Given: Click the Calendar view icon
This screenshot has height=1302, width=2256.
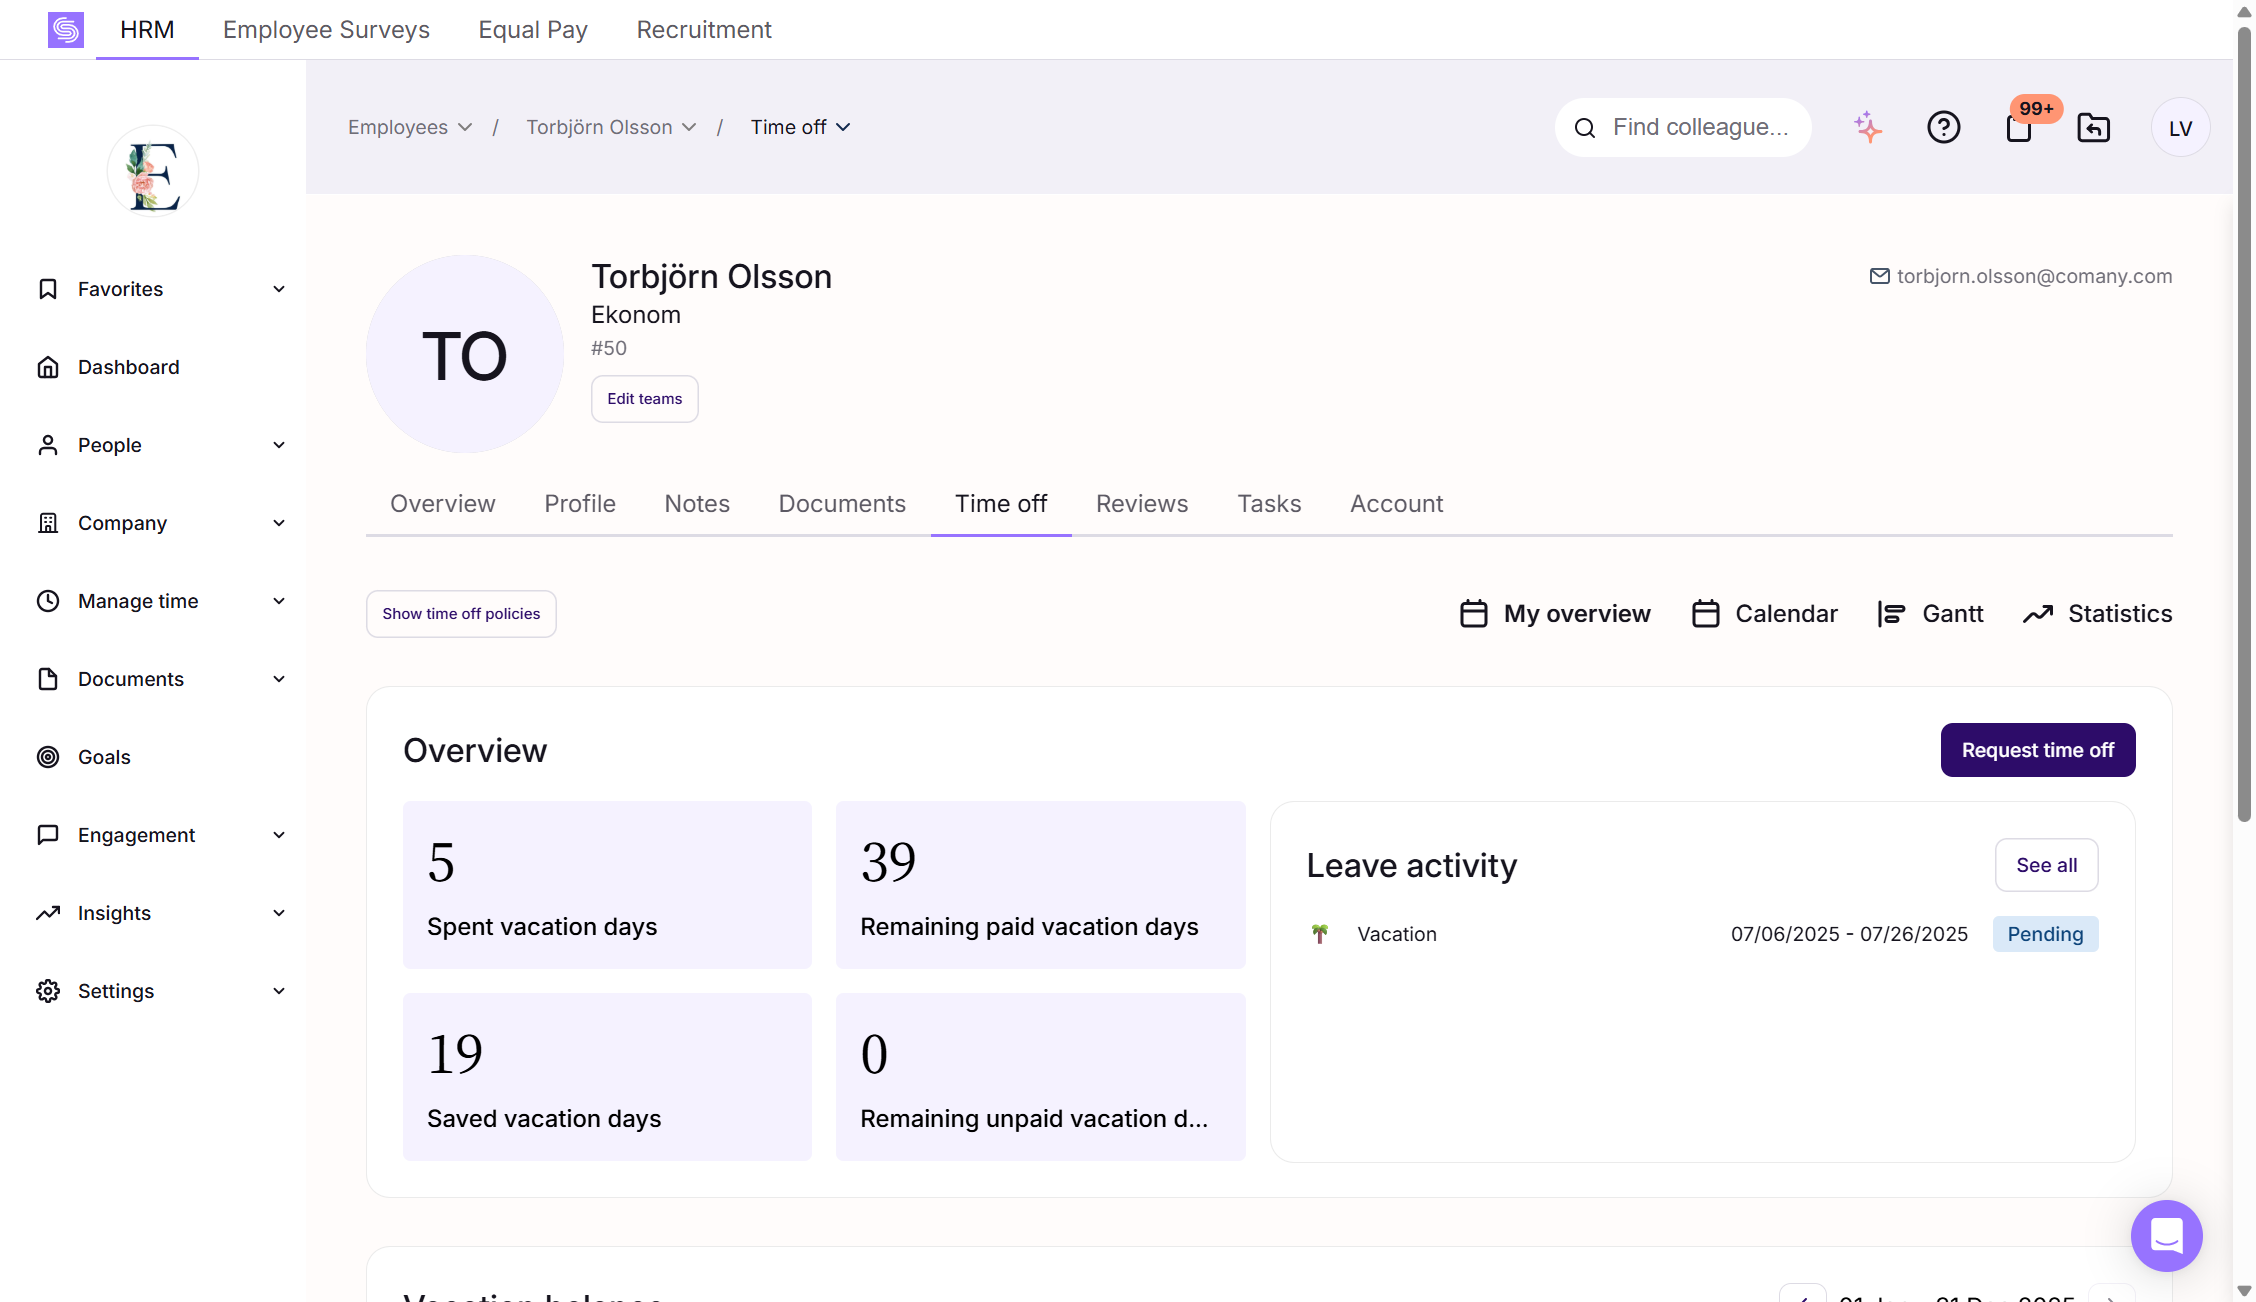Looking at the screenshot, I should pos(1706,613).
